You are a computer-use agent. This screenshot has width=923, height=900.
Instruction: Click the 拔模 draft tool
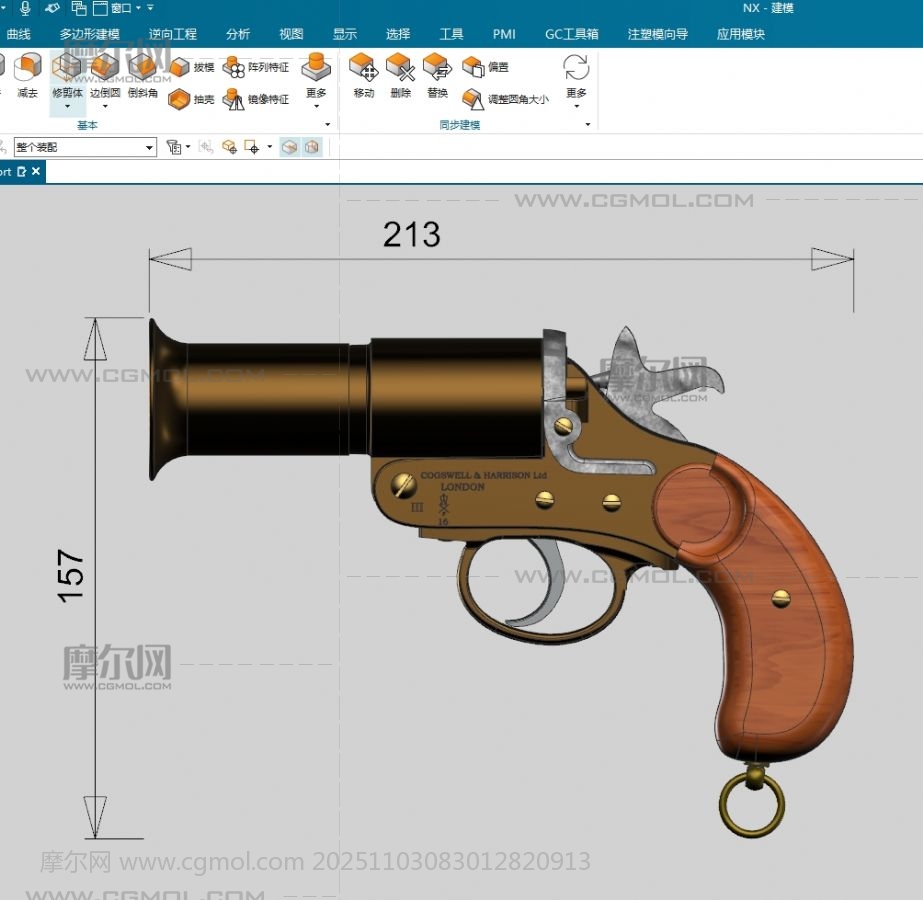click(x=192, y=67)
